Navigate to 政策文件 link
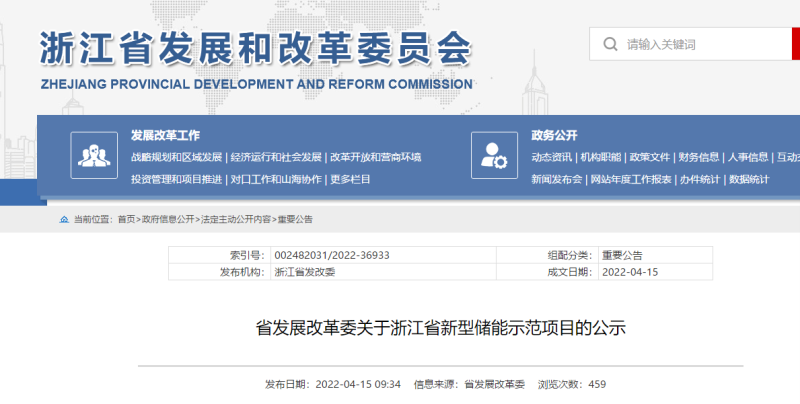Screen dimensions: 800x404 pyautogui.click(x=649, y=157)
